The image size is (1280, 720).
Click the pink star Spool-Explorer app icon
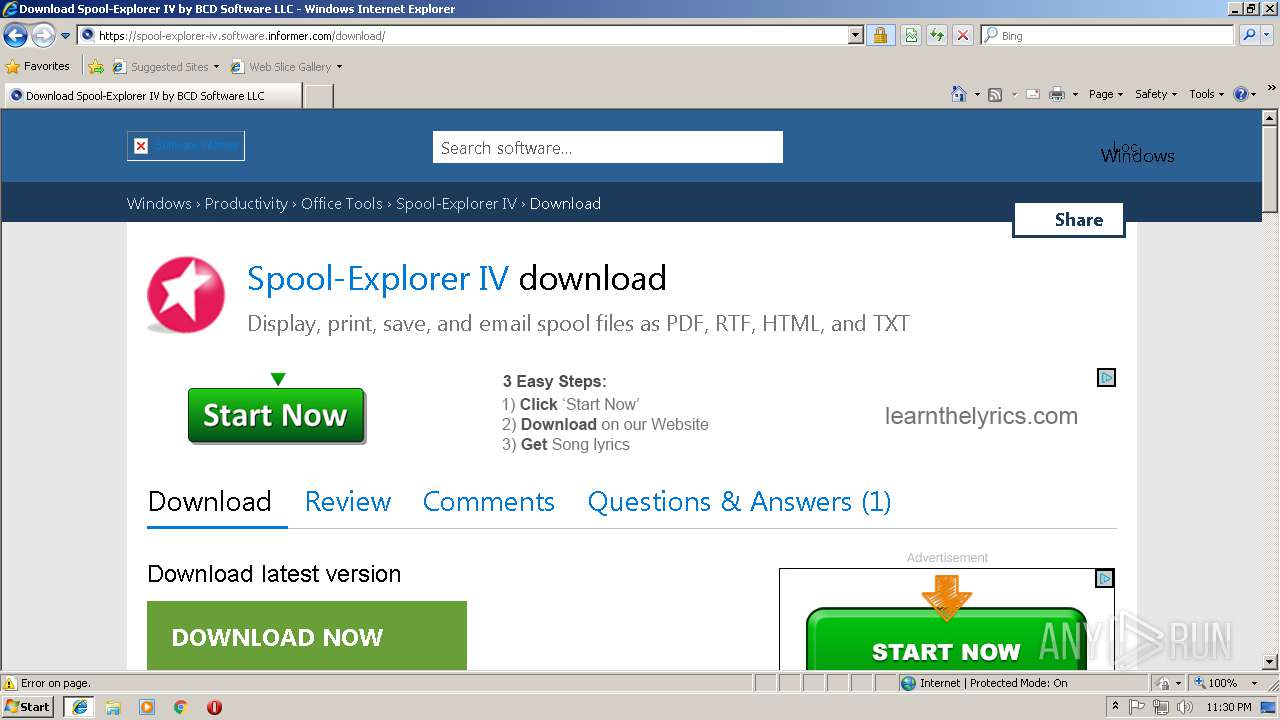[x=186, y=294]
